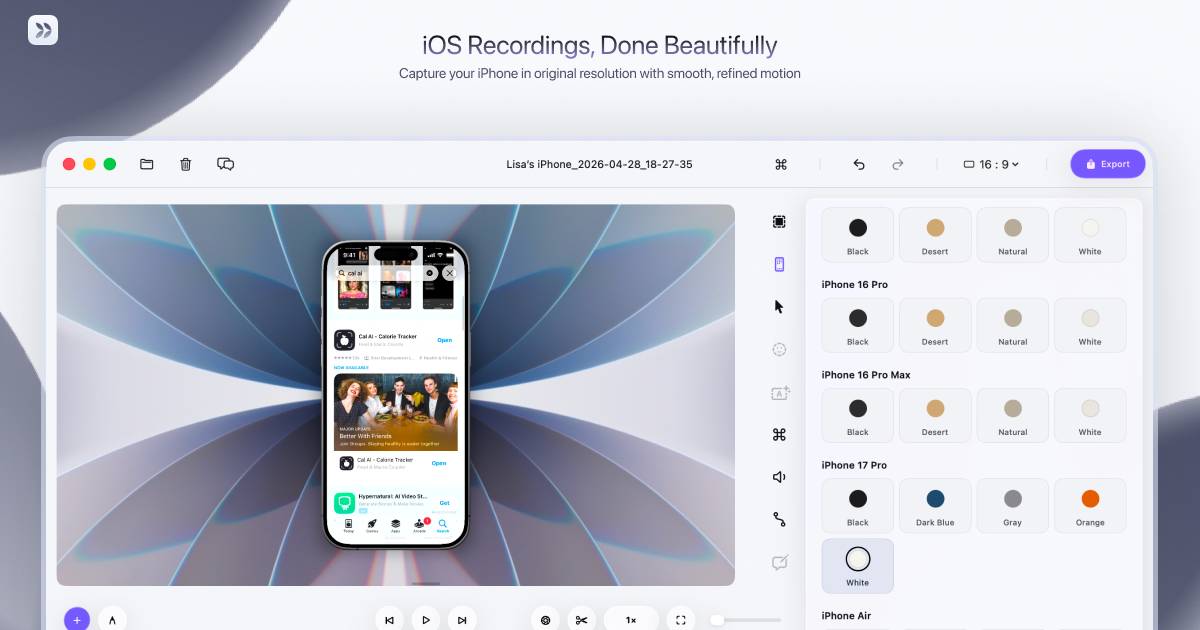
Task: Select White color for iPhone 16 Pro
Action: (1090, 325)
